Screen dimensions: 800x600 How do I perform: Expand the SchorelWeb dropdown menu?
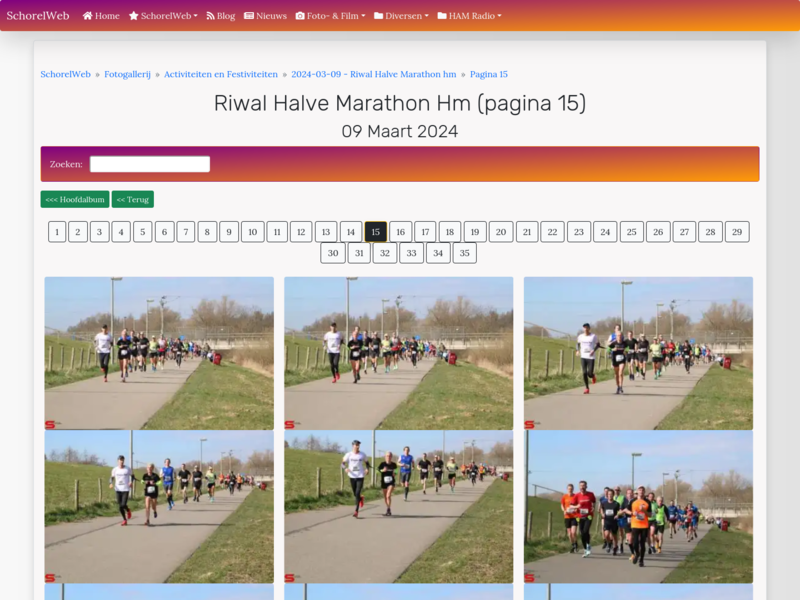click(163, 16)
